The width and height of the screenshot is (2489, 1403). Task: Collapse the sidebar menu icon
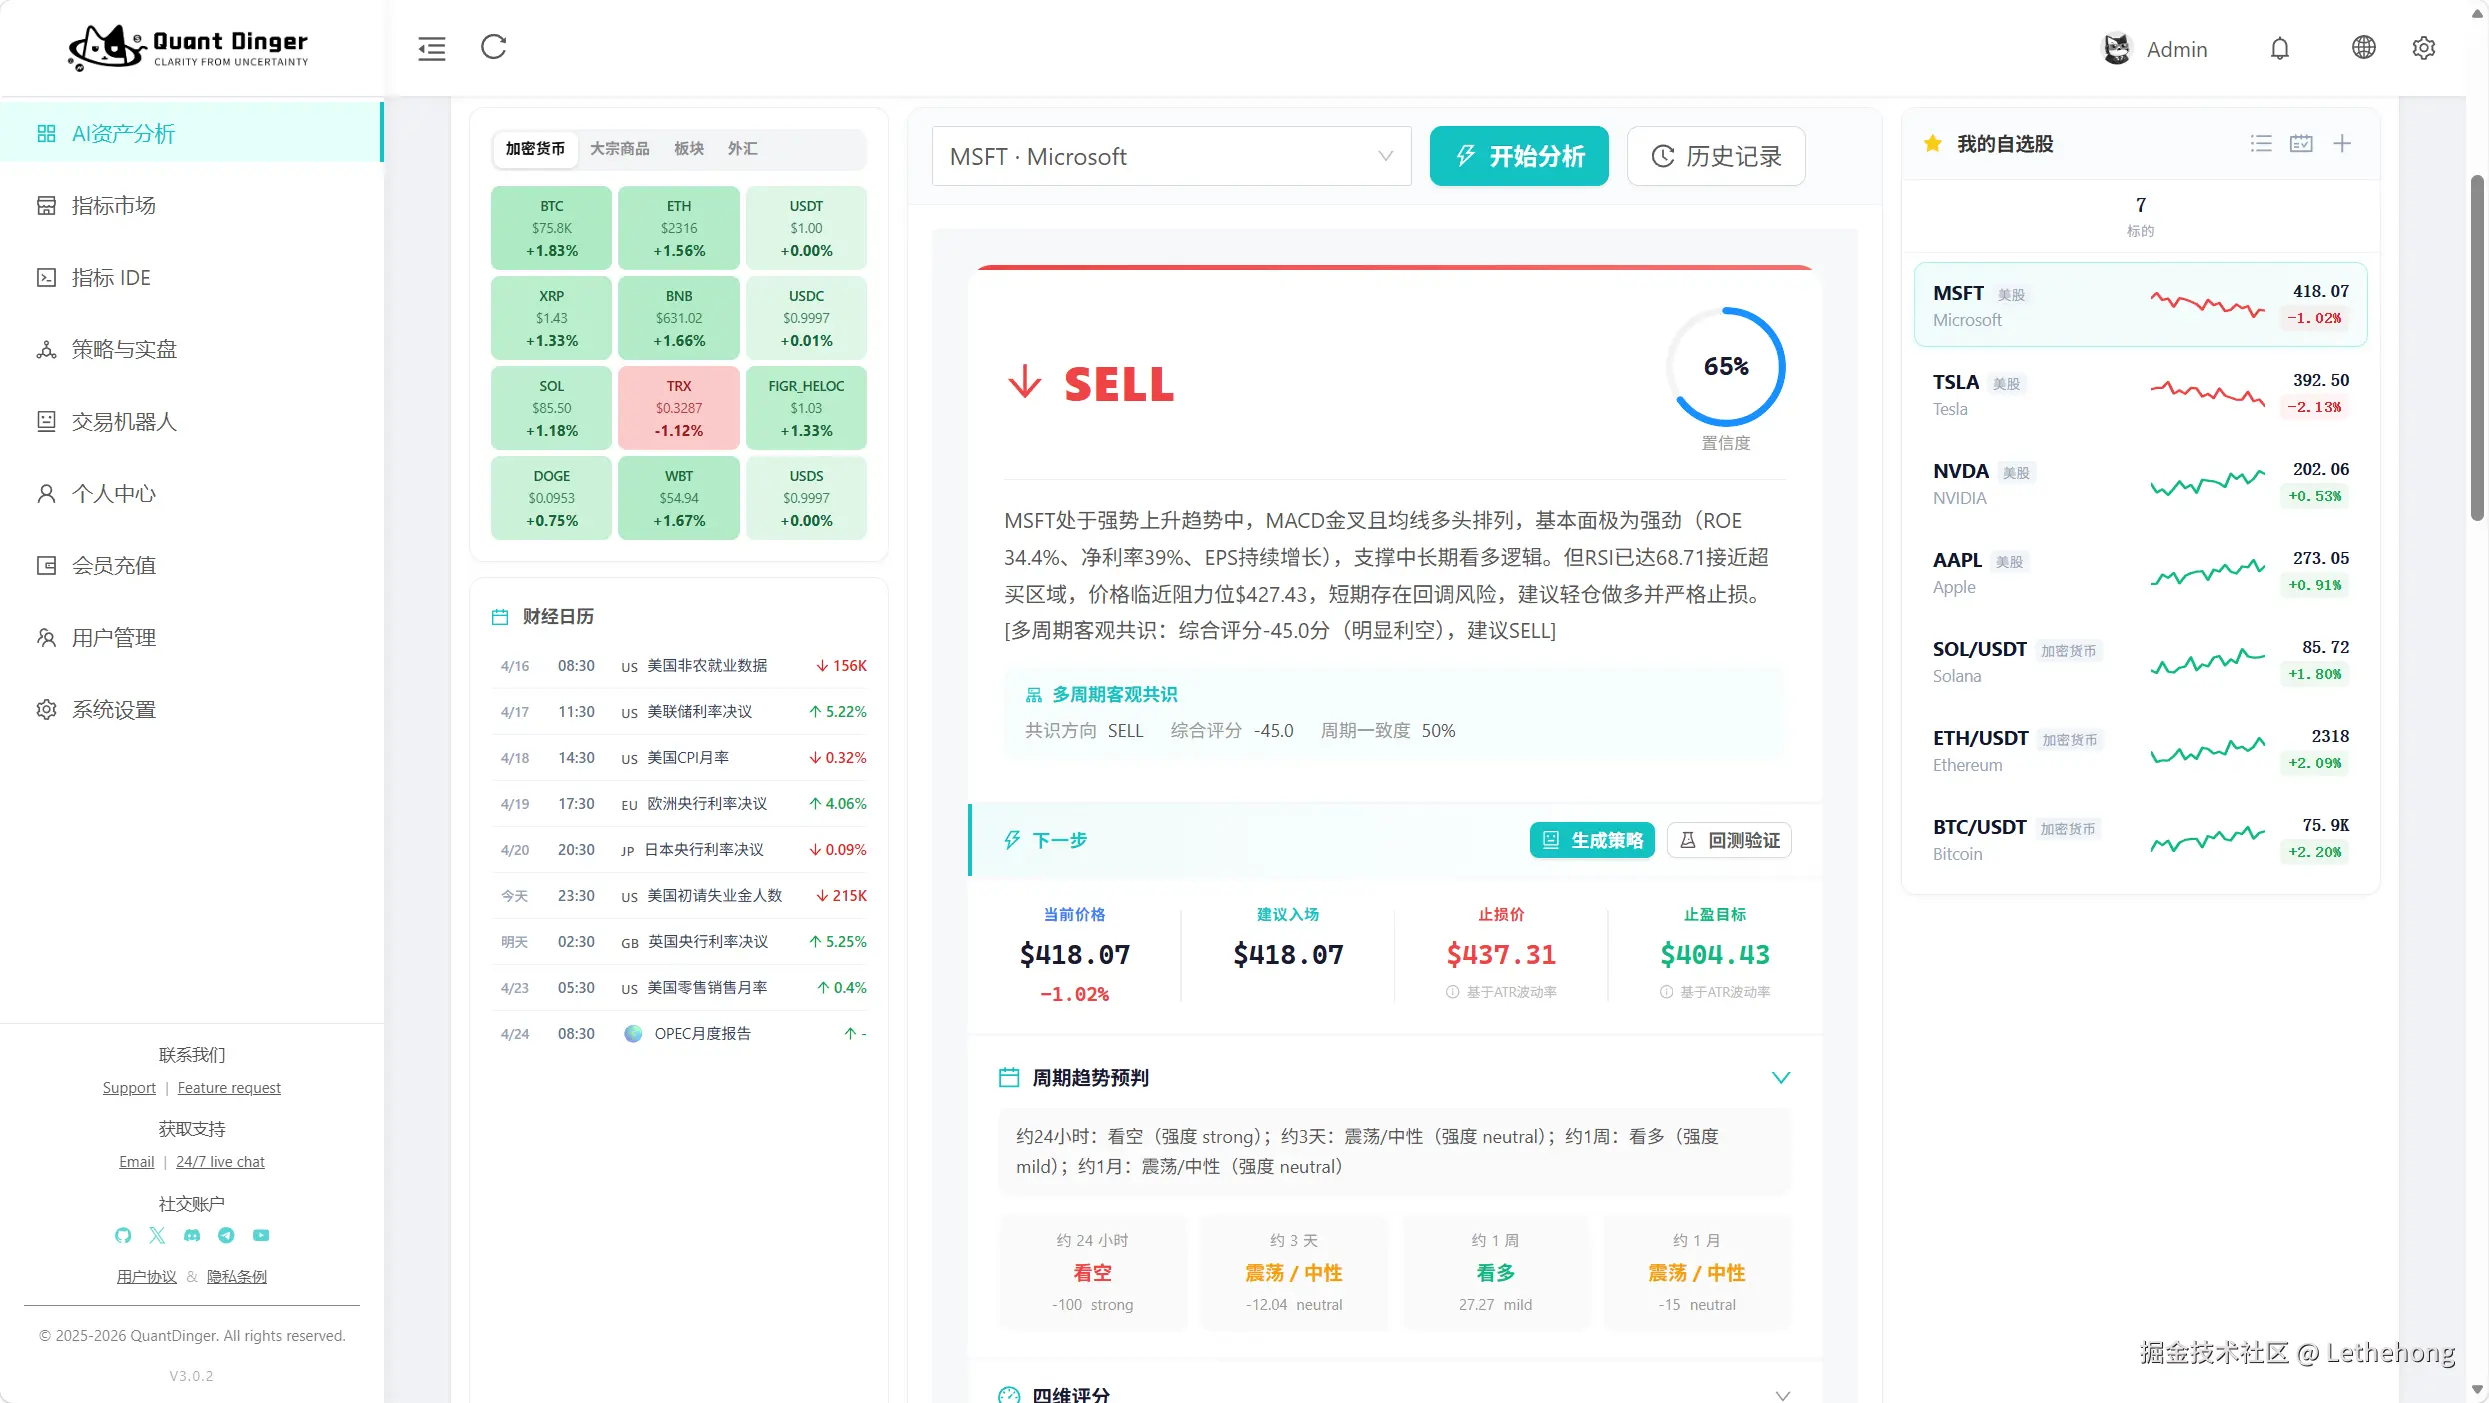432,48
